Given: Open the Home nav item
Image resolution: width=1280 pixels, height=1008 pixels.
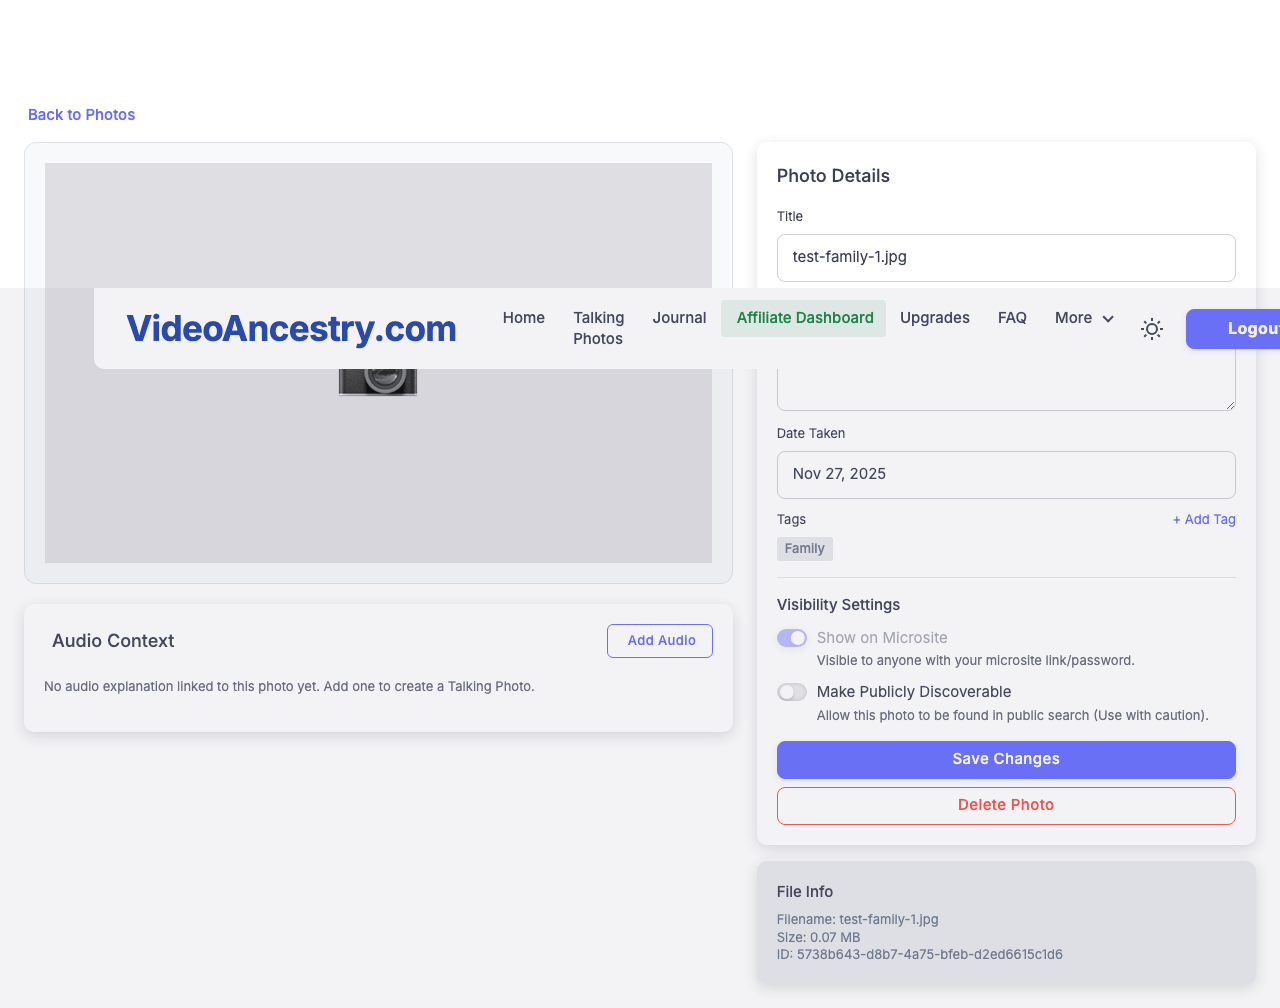Looking at the screenshot, I should click(523, 318).
